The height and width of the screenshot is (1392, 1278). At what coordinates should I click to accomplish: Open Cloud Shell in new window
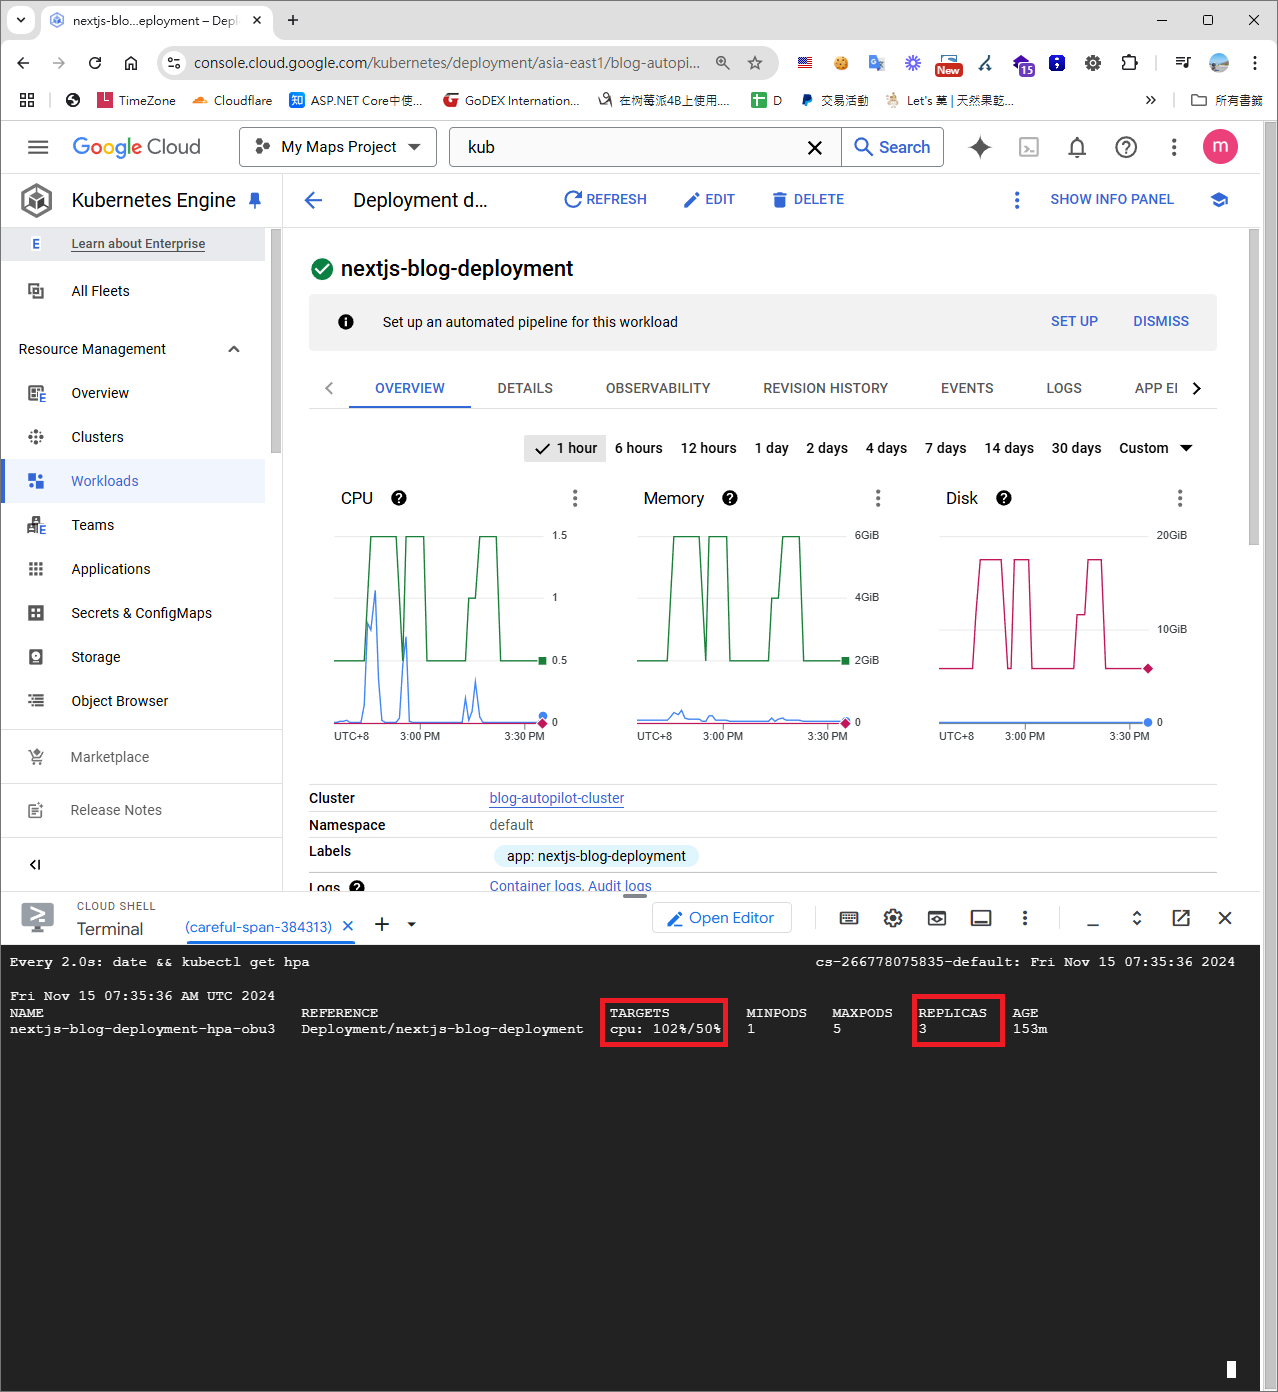tap(1181, 918)
